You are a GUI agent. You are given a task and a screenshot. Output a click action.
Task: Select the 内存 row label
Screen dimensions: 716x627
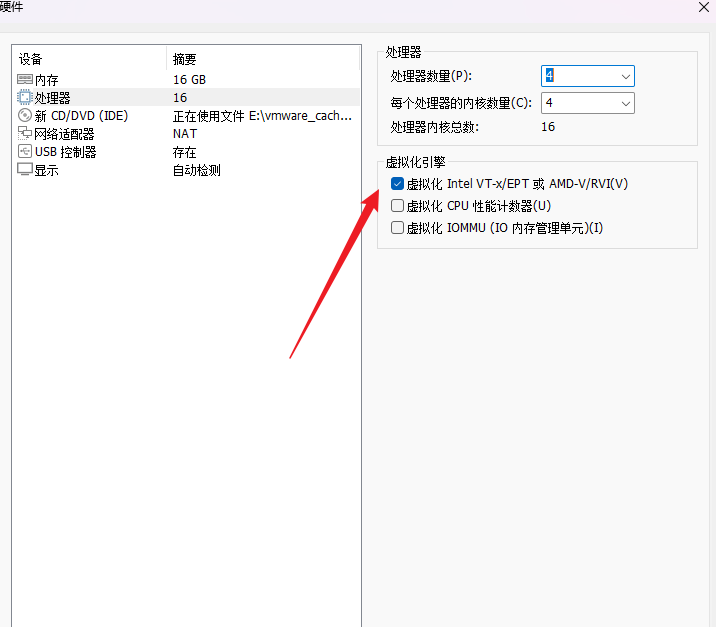(x=47, y=80)
